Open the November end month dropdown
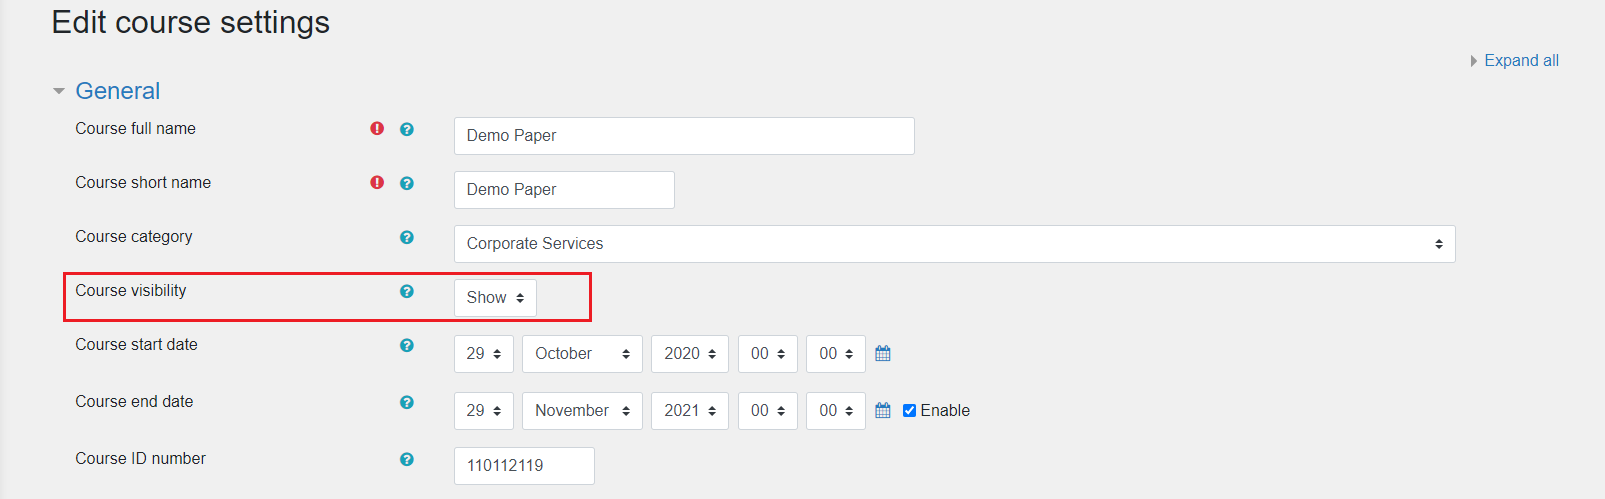Viewport: 1605px width, 499px height. pos(582,411)
